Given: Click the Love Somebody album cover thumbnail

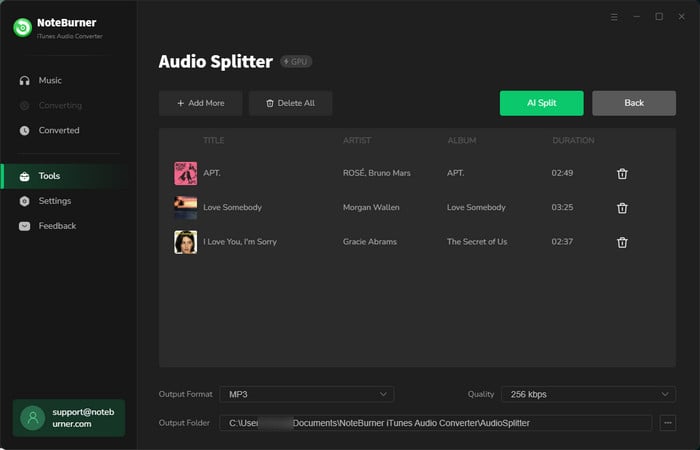Looking at the screenshot, I should pyautogui.click(x=186, y=208).
